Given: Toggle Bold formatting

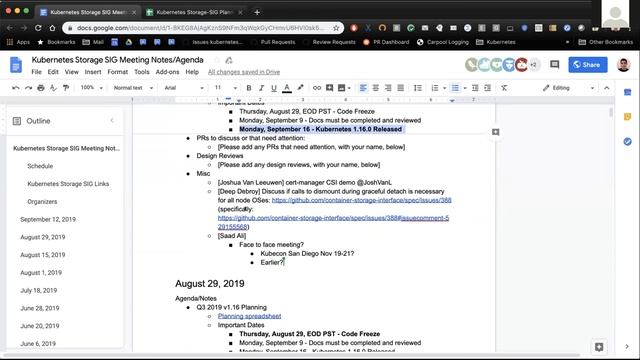Looking at the screenshot, I should pyautogui.click(x=249, y=88).
